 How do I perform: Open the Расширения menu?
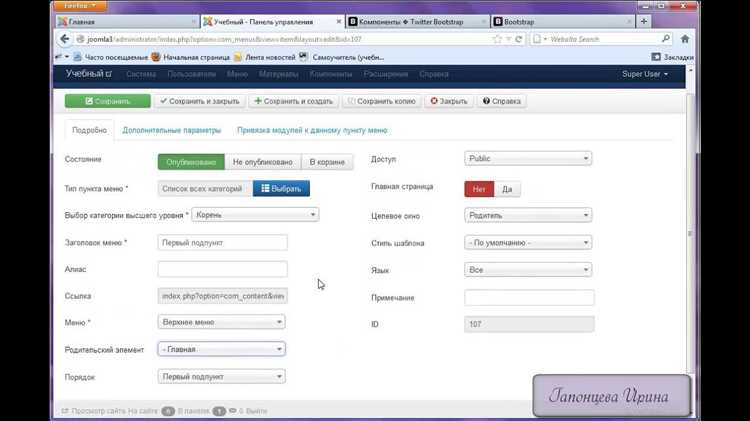(x=386, y=74)
